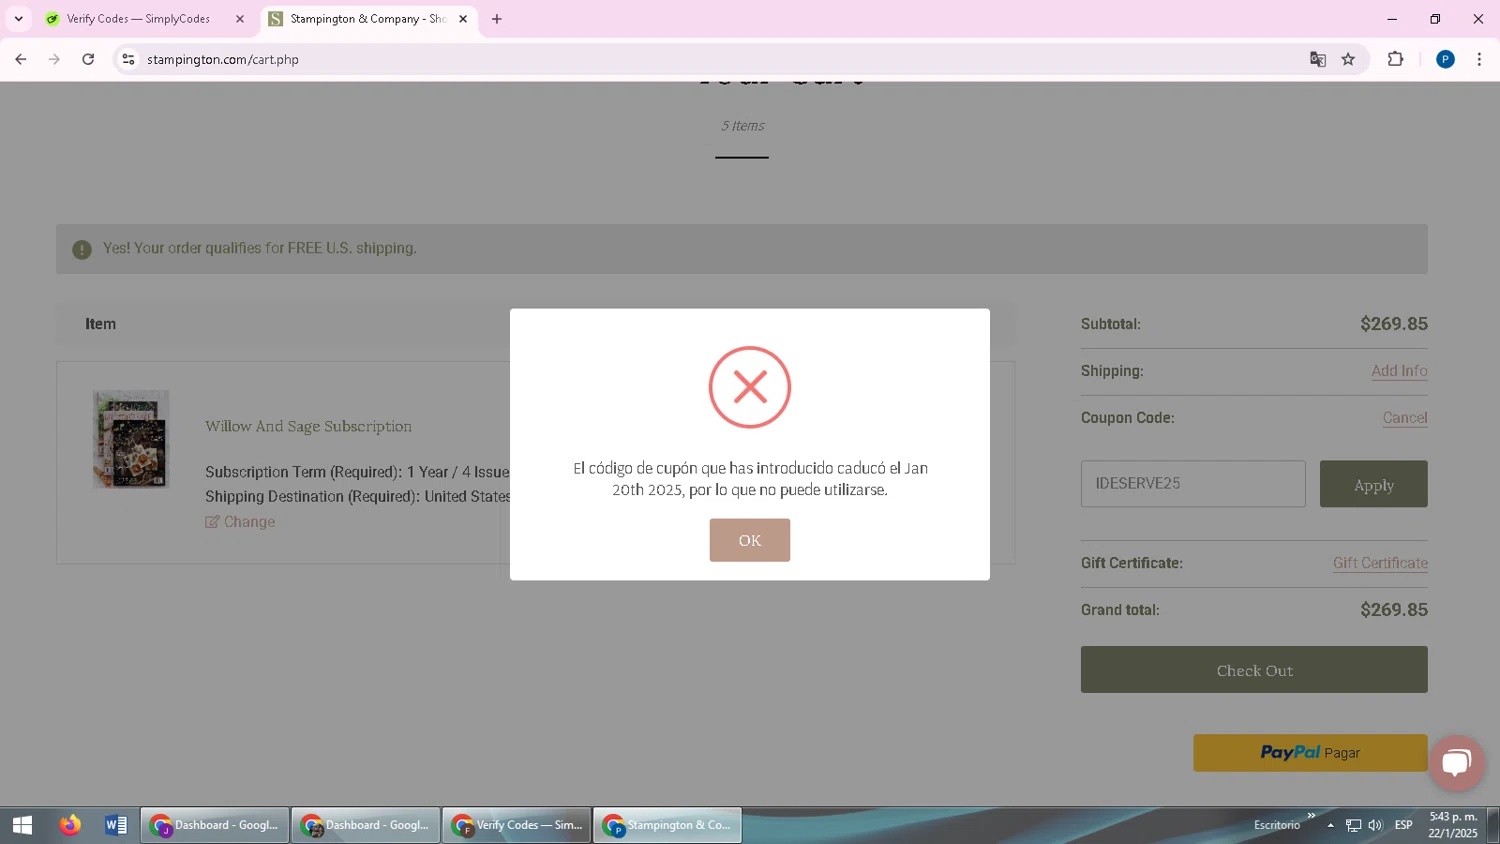Image resolution: width=1500 pixels, height=844 pixels.
Task: Add shipping info via Add Info link
Action: (x=1399, y=371)
